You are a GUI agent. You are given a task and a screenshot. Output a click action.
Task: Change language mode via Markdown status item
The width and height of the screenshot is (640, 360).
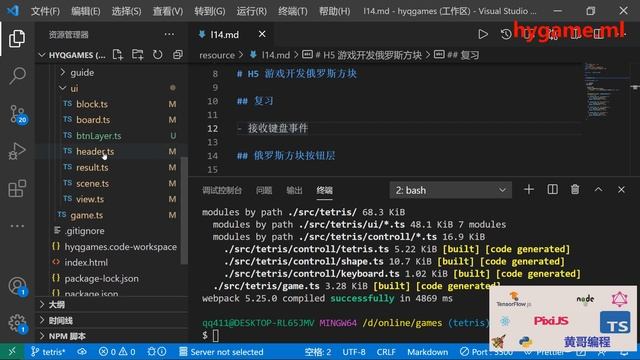click(x=427, y=351)
